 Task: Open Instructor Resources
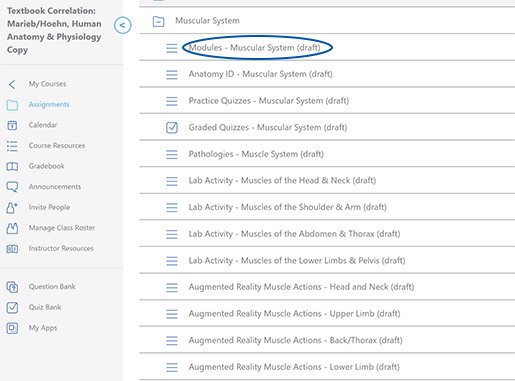pos(61,248)
